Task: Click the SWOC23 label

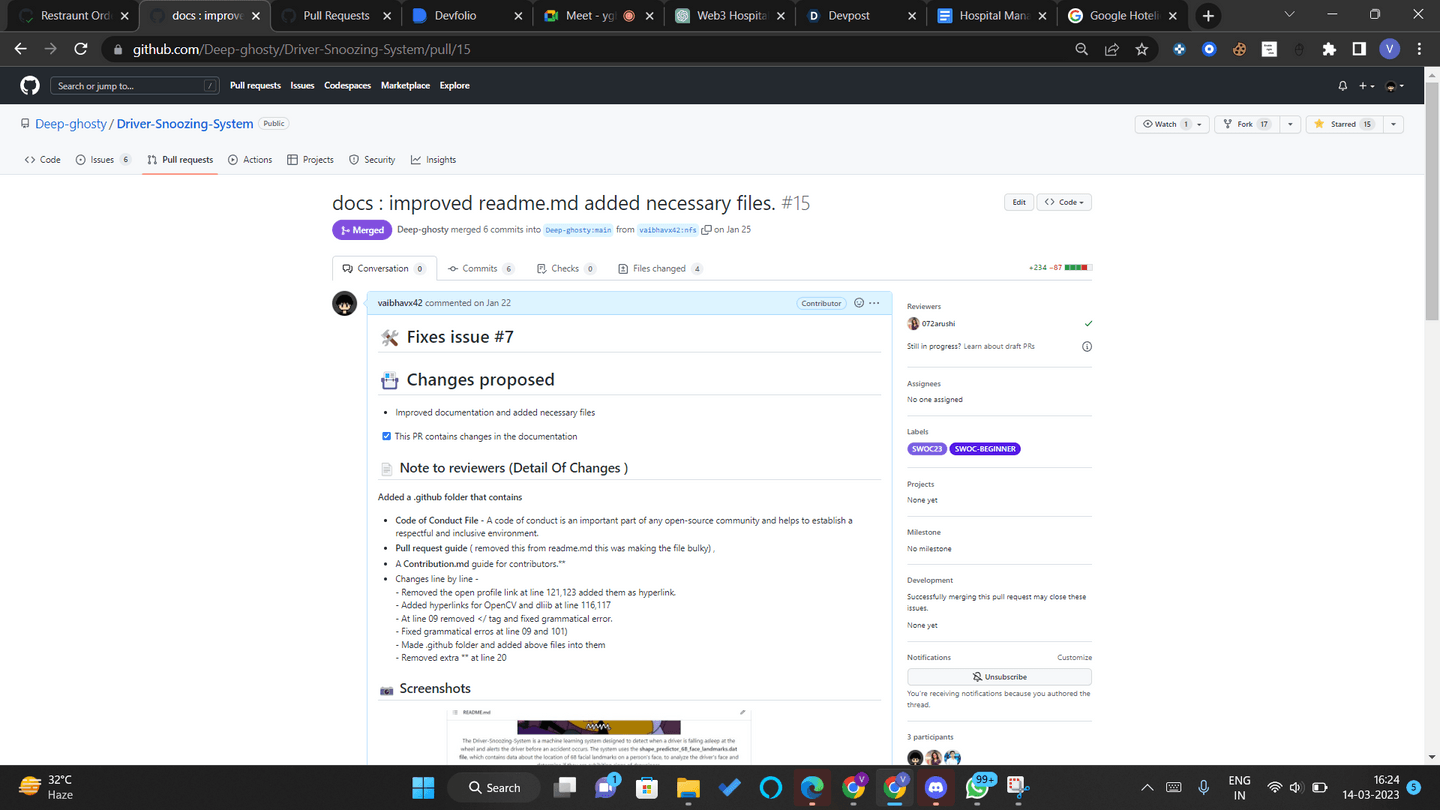Action: click(x=927, y=449)
